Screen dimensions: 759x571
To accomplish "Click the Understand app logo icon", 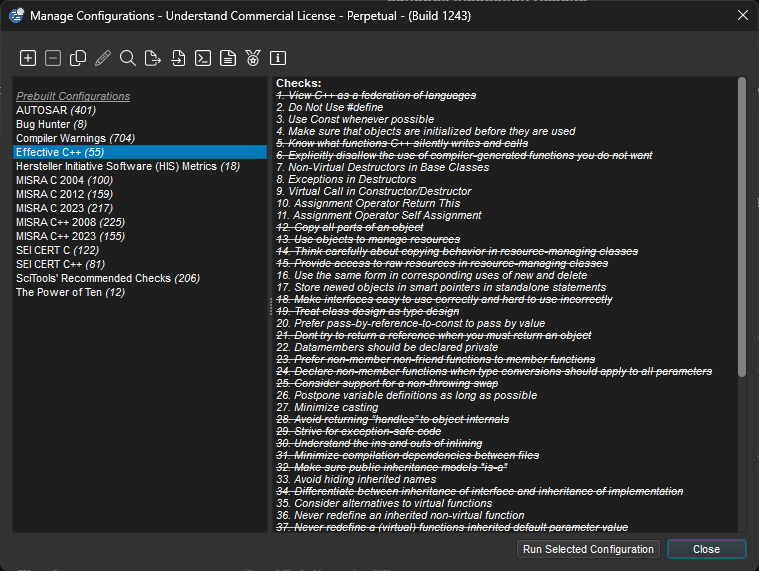I will pyautogui.click(x=16, y=15).
